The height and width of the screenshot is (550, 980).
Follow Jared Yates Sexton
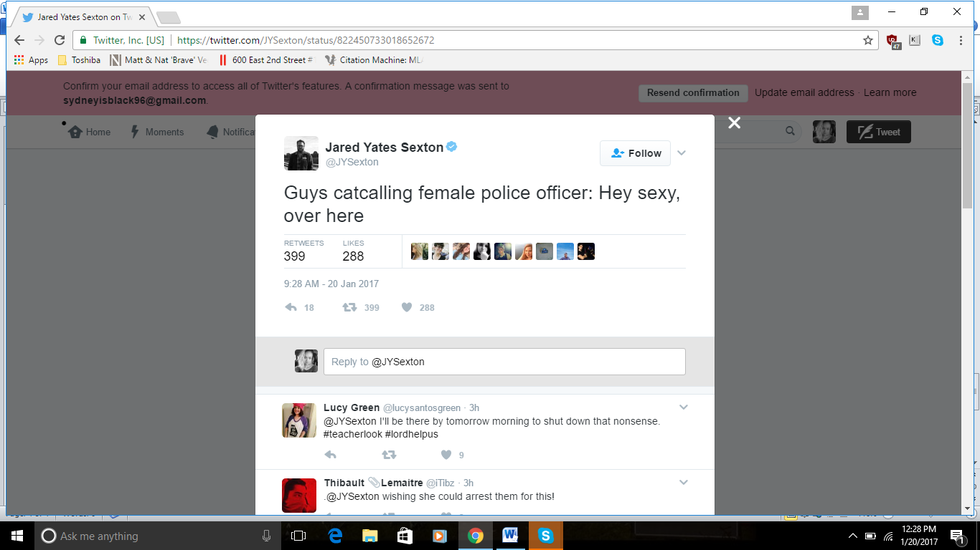[x=635, y=153]
